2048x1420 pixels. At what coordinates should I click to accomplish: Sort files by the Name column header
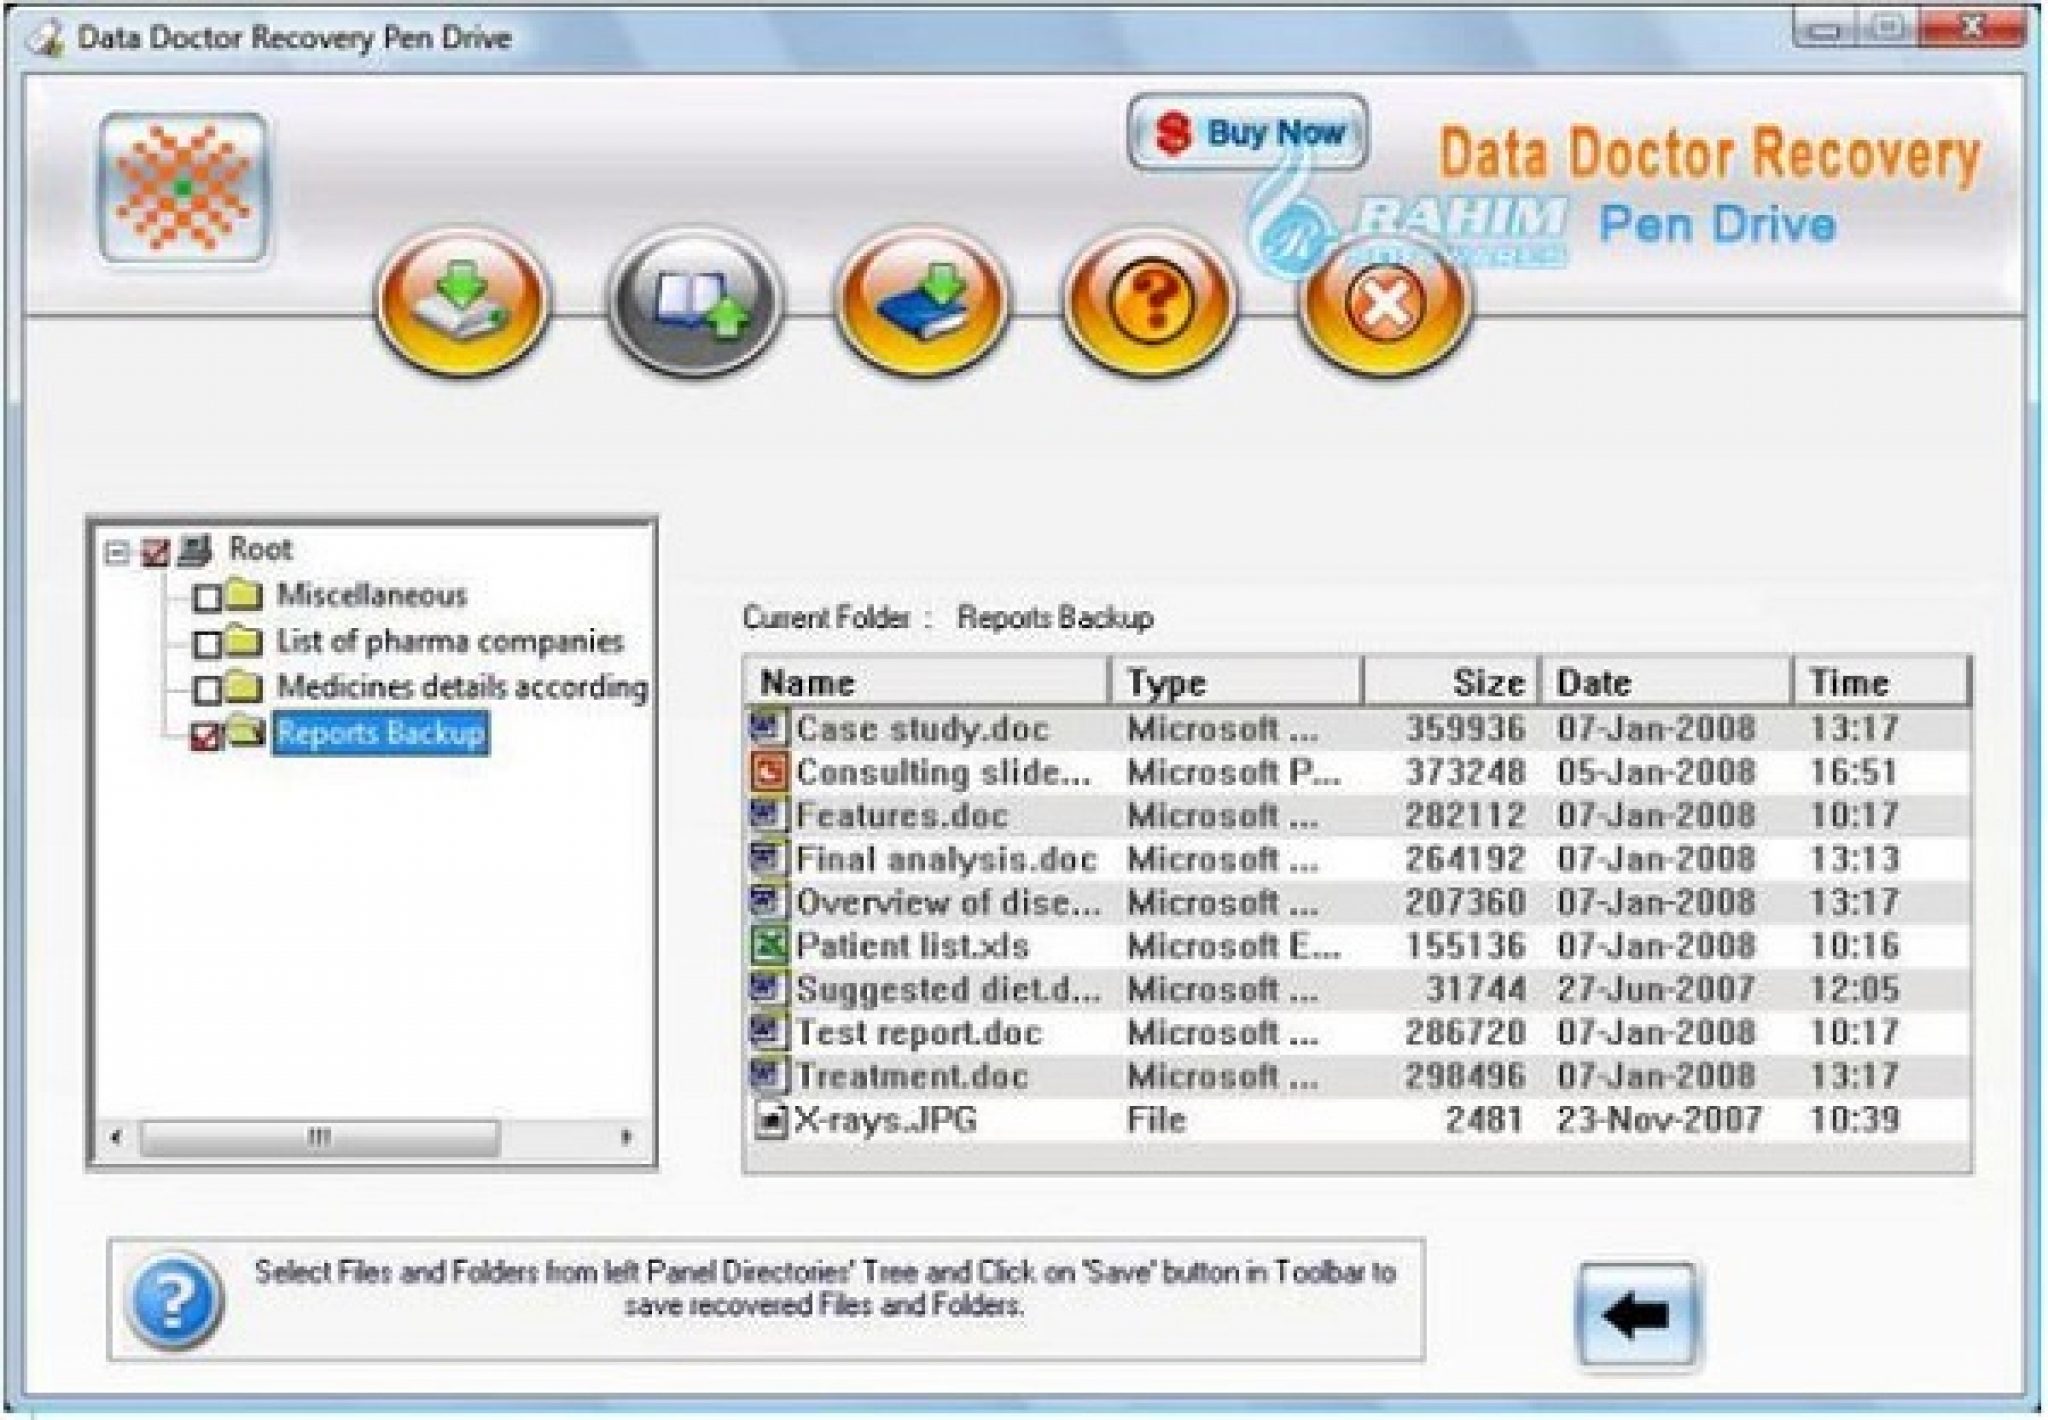pyautogui.click(x=925, y=683)
